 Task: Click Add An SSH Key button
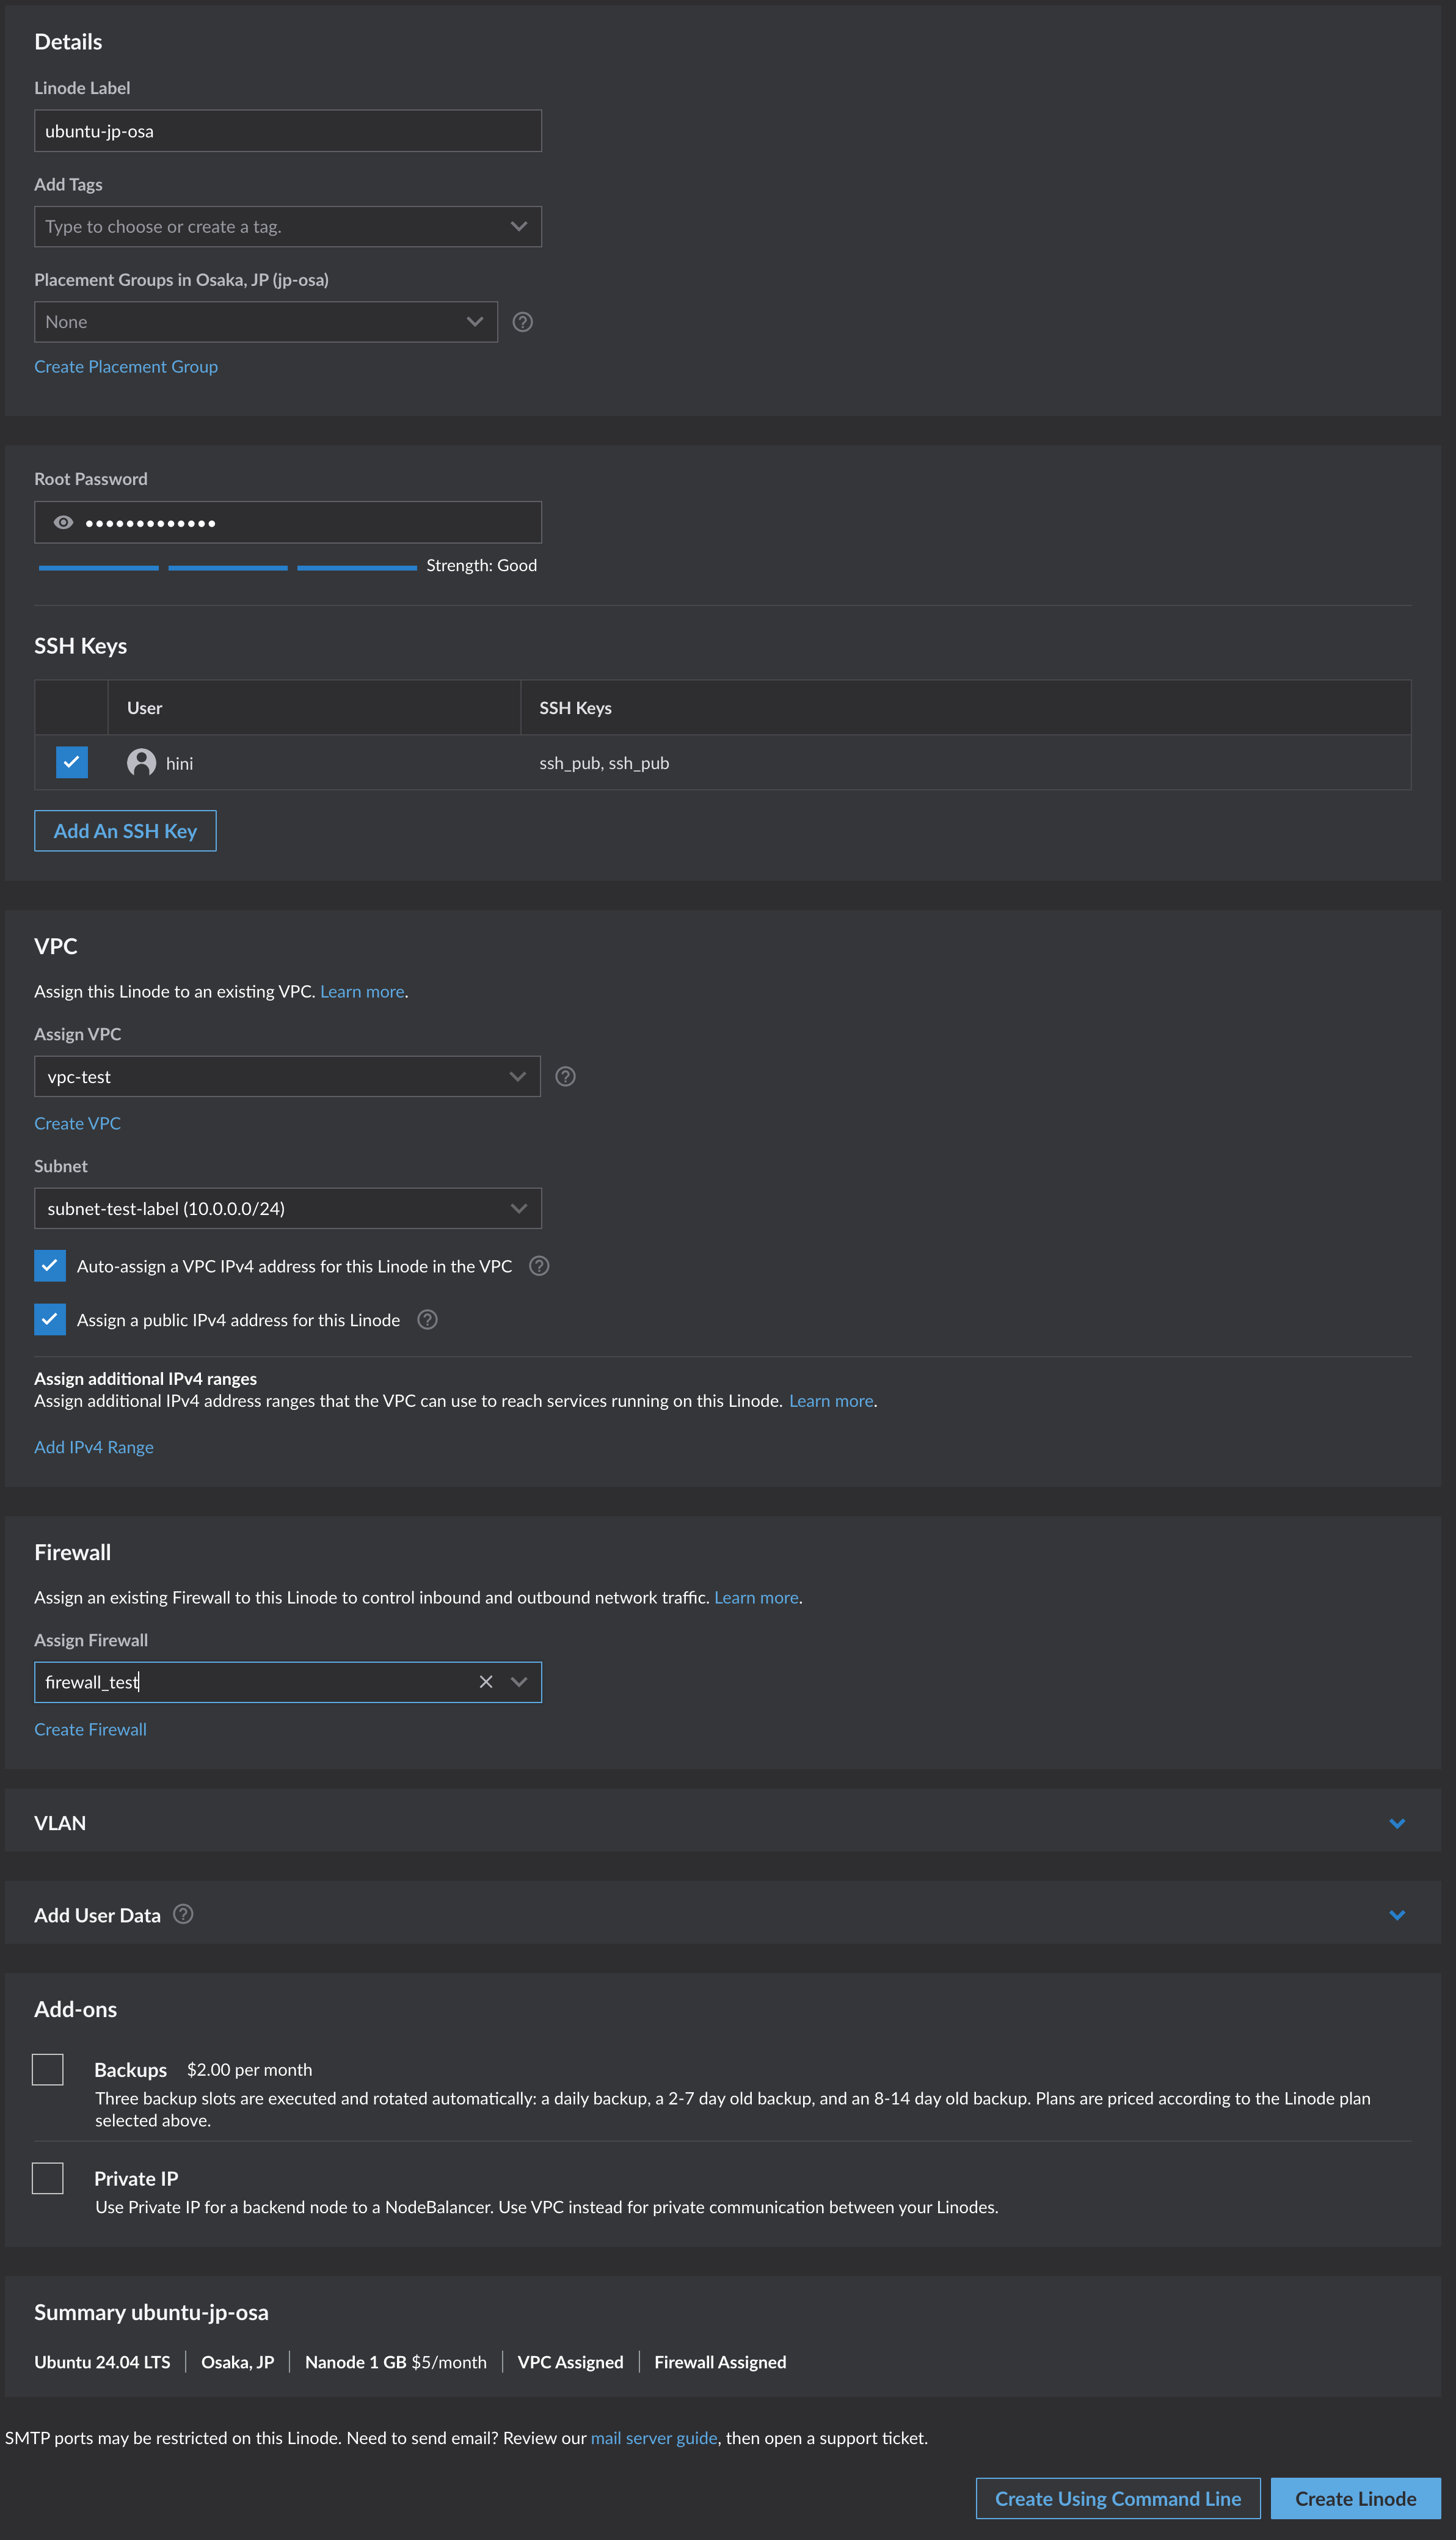[x=125, y=831]
